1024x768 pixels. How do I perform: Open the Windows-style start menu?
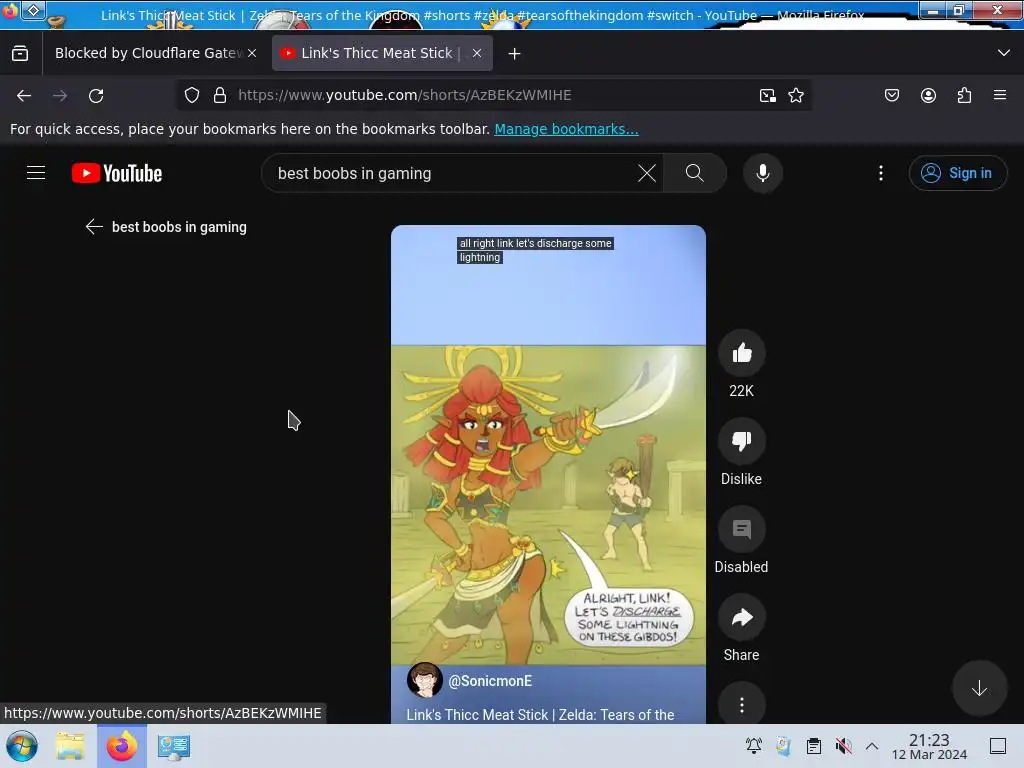[x=21, y=746]
